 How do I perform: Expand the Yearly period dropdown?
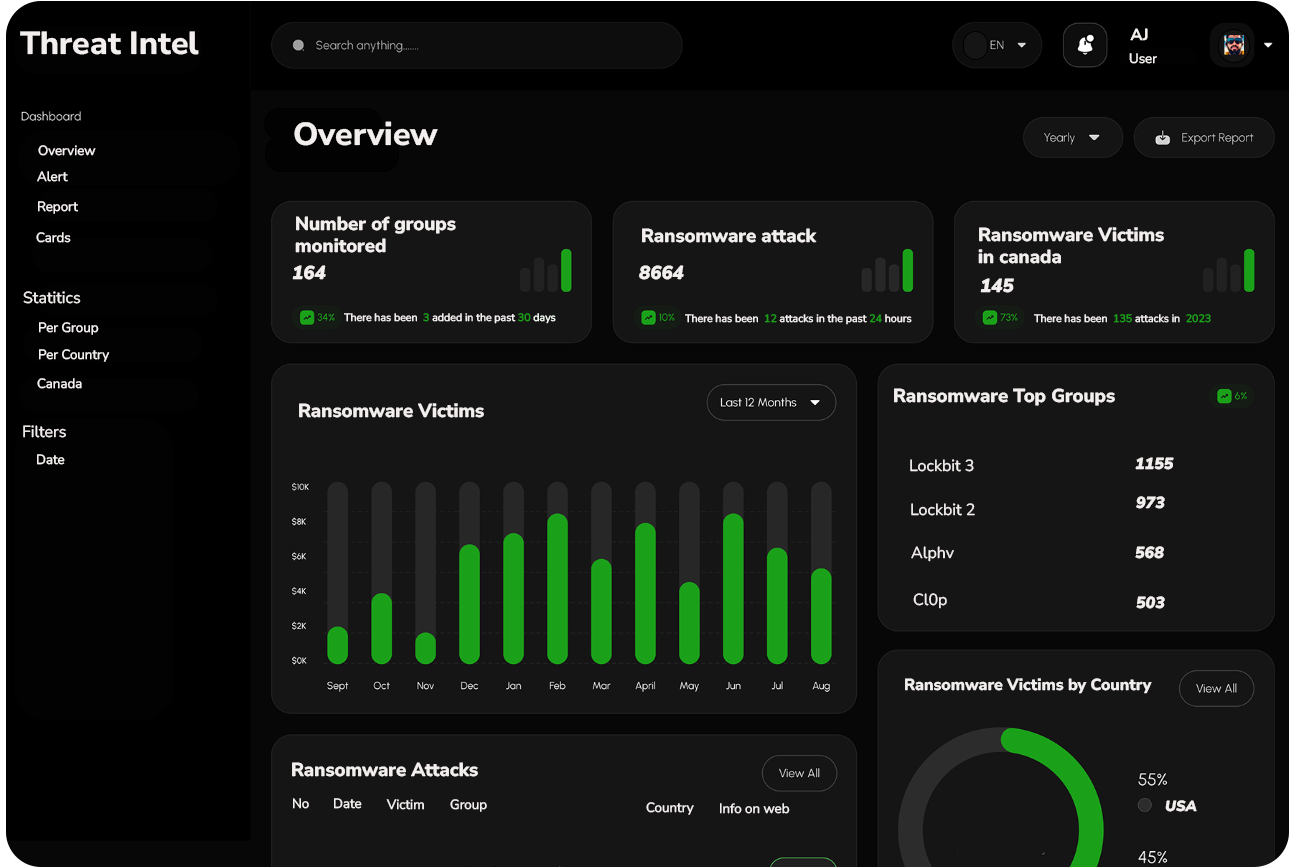tap(1072, 138)
